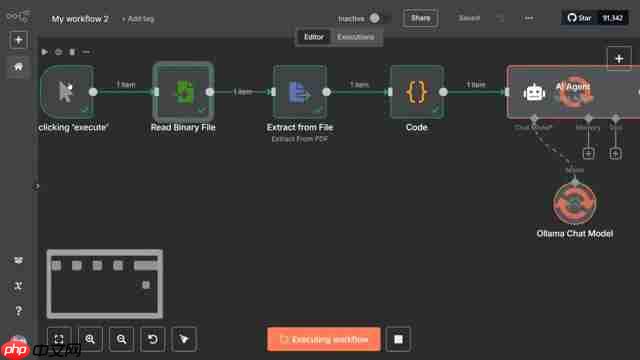Viewport: 640px width, 360px height.
Task: Delete selected node with trash icon
Action: tap(72, 52)
